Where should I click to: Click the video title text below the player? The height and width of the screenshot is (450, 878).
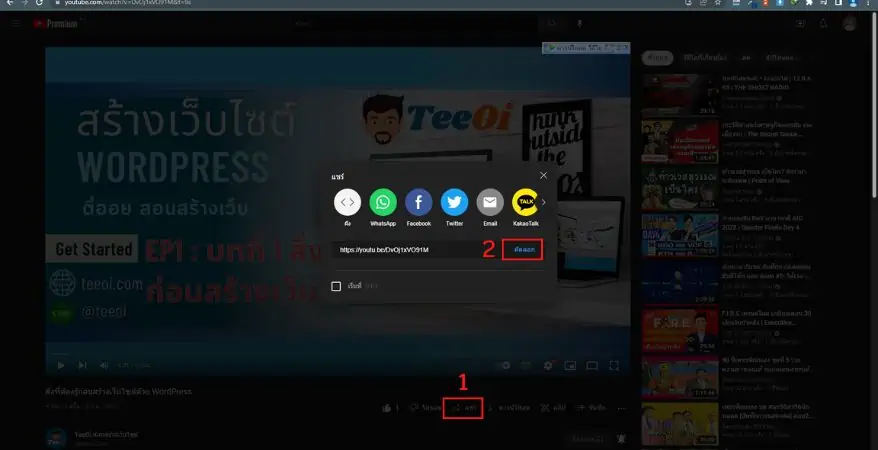click(x=118, y=392)
